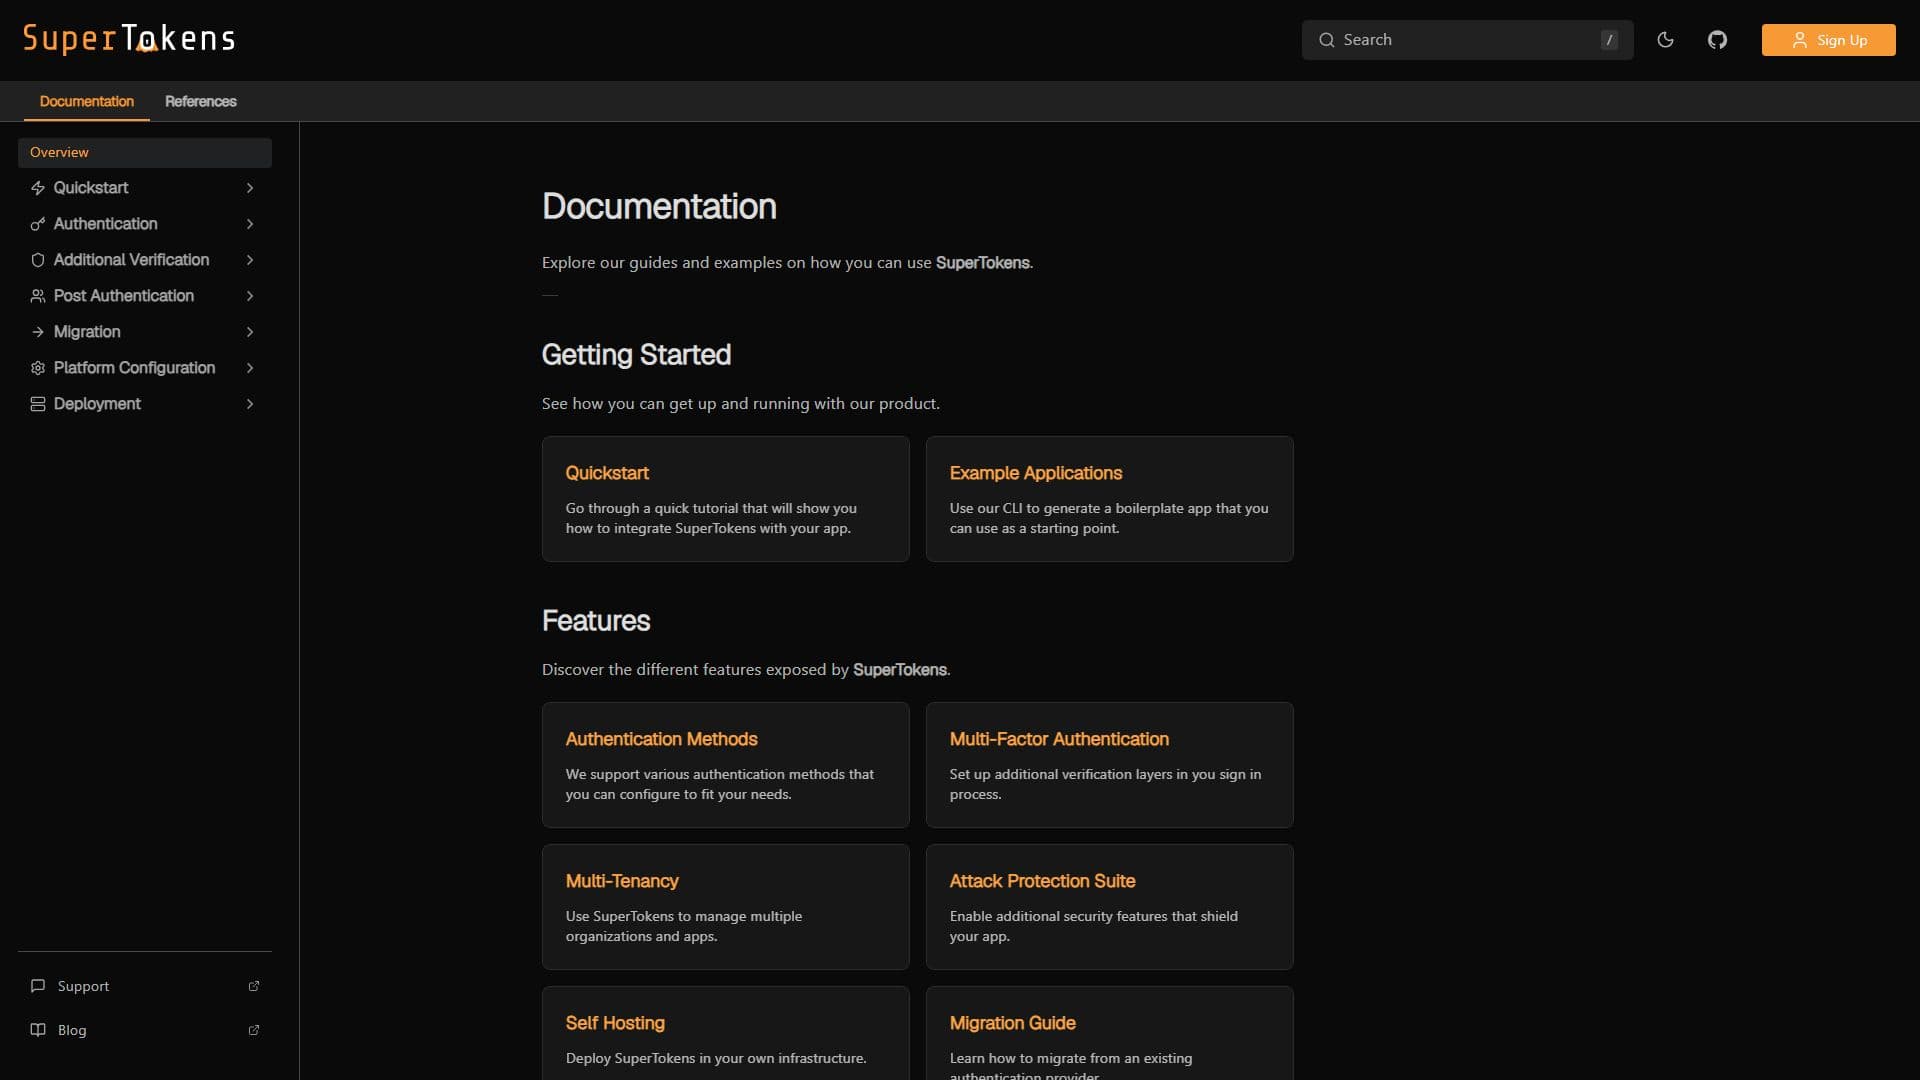Click the Deployment server icon
Image resolution: width=1920 pixels, height=1080 pixels.
[x=38, y=404]
